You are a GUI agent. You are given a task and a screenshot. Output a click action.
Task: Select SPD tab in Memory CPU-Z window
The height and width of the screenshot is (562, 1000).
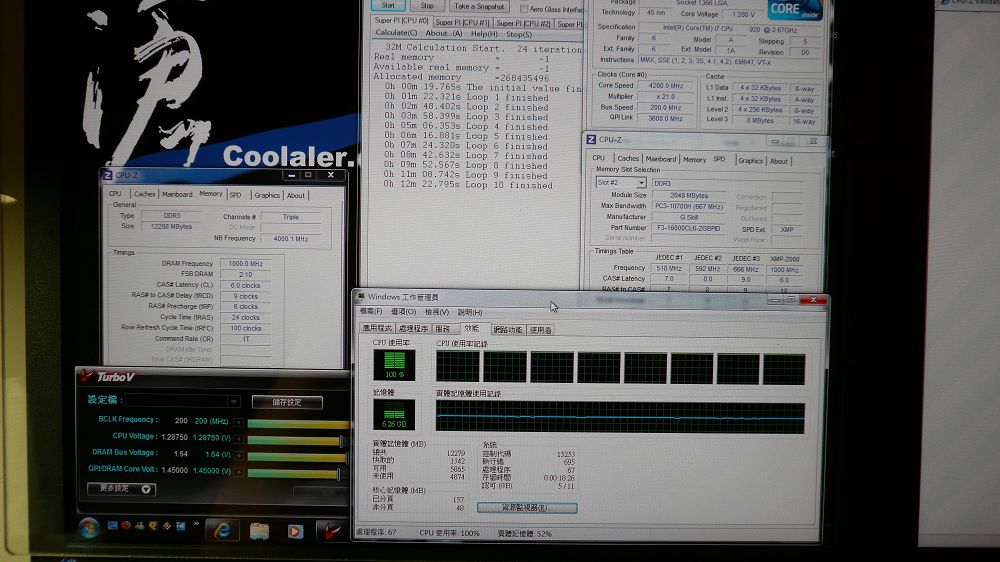pos(235,195)
